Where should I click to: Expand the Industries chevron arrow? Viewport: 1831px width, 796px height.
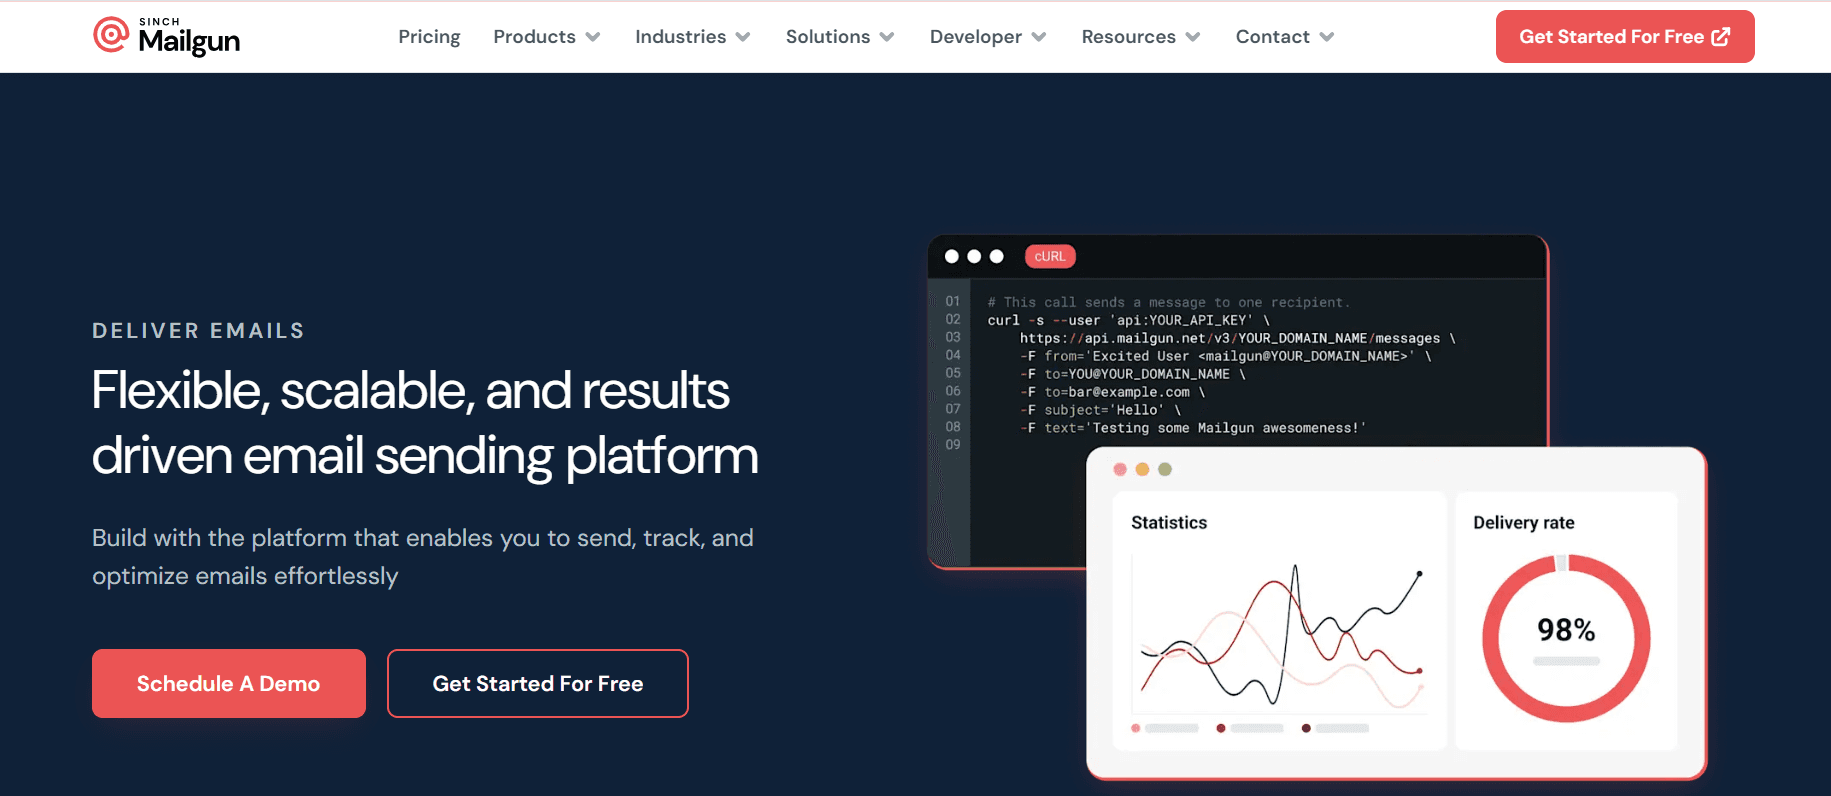pos(743,37)
